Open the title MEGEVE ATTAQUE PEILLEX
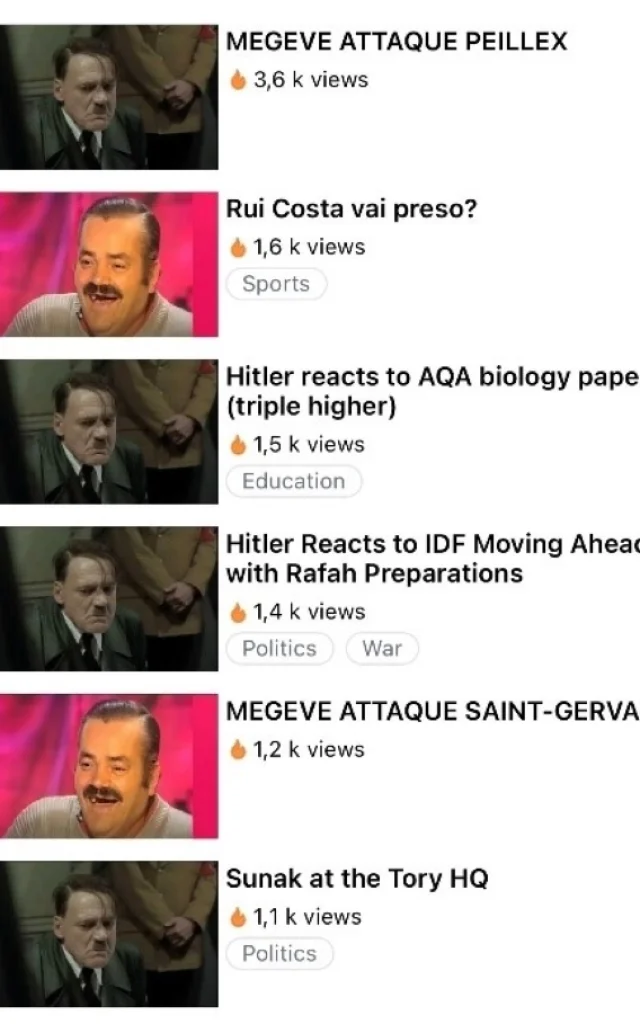Viewport: 640px width, 1024px height. (x=396, y=41)
